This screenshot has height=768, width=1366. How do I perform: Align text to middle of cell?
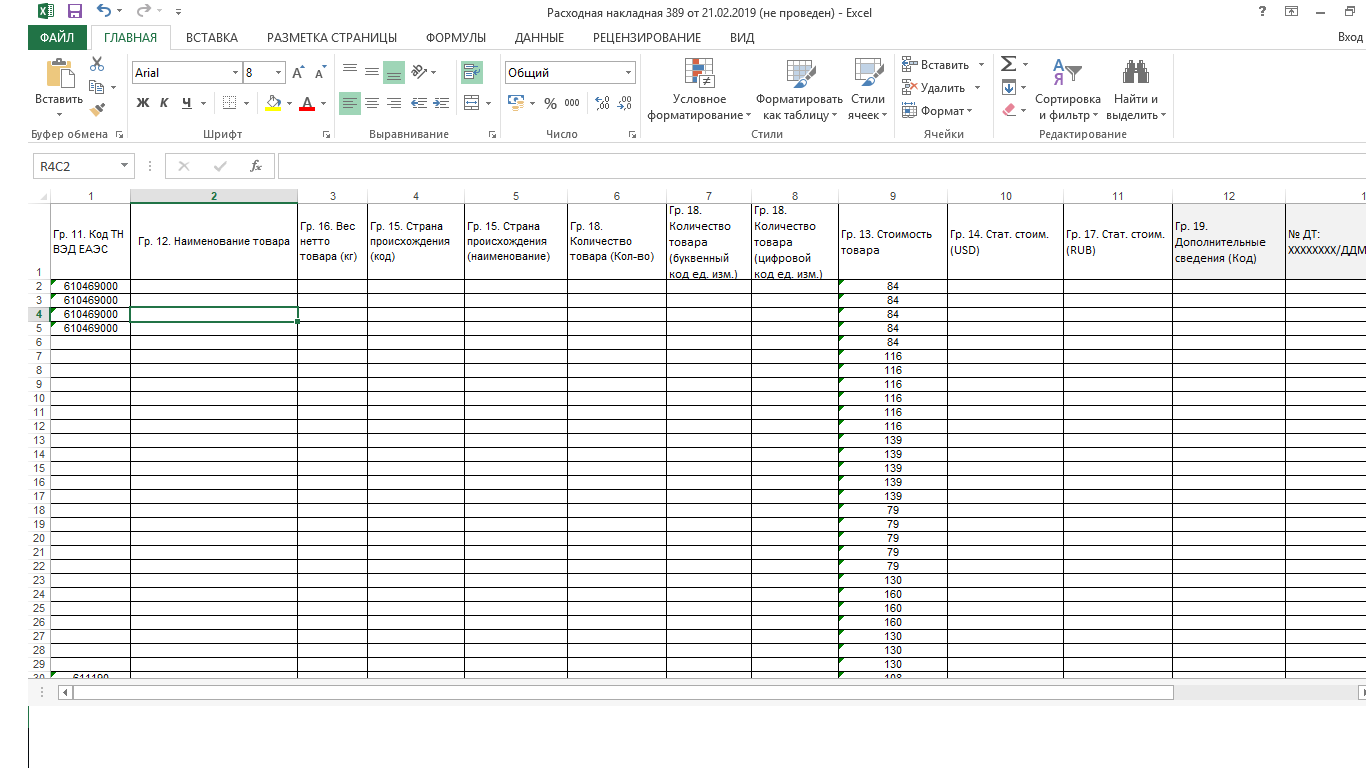tap(371, 72)
